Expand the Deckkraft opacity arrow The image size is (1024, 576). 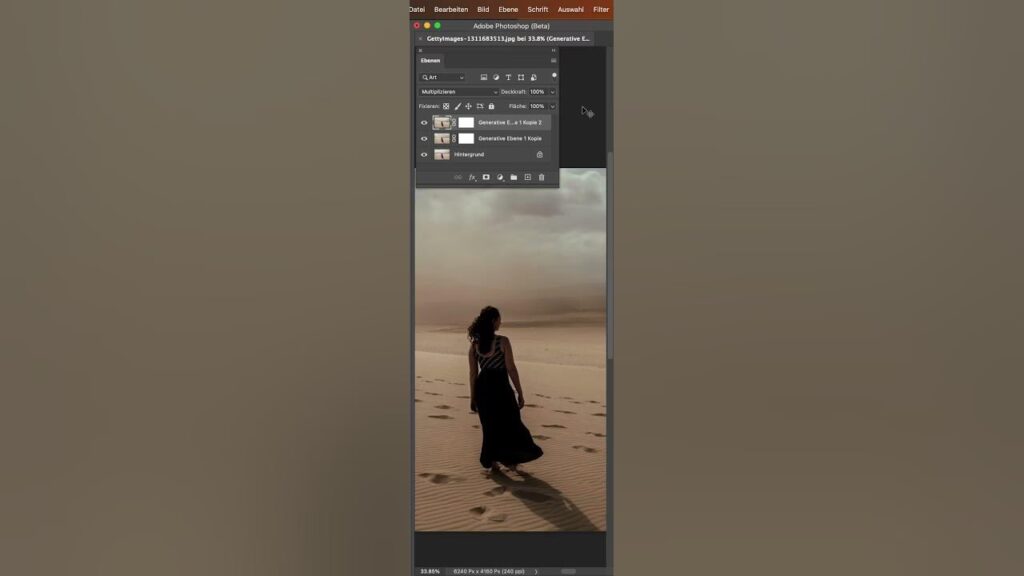click(x=552, y=92)
